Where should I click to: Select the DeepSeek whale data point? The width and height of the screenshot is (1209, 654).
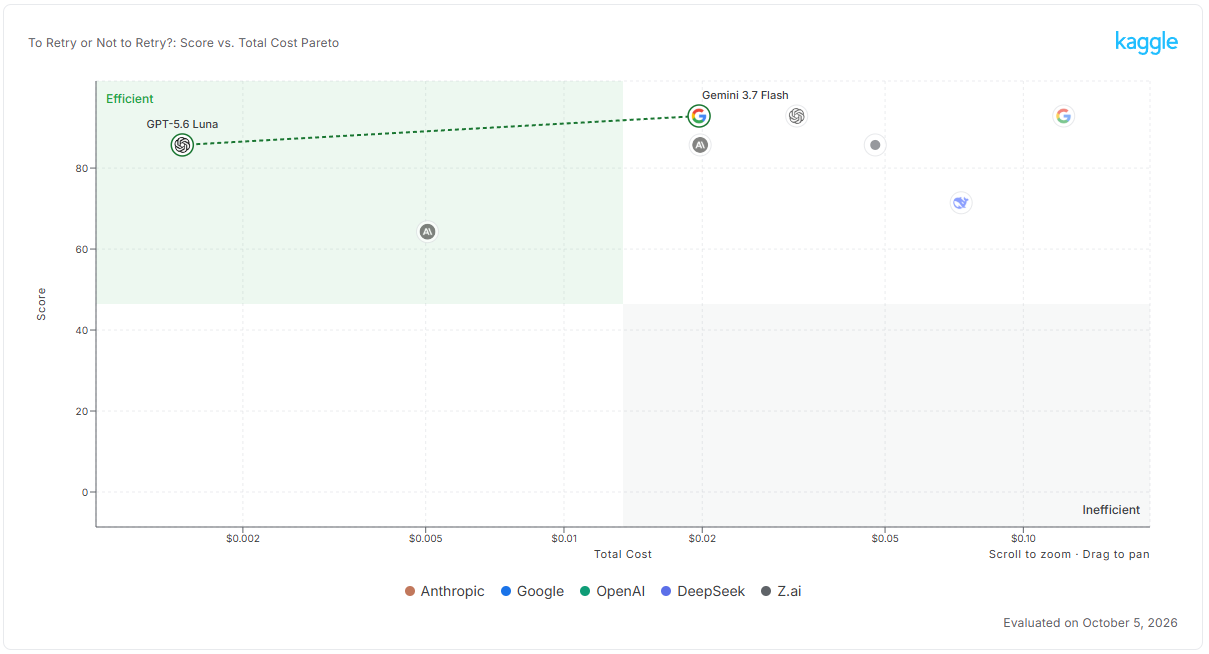[961, 203]
